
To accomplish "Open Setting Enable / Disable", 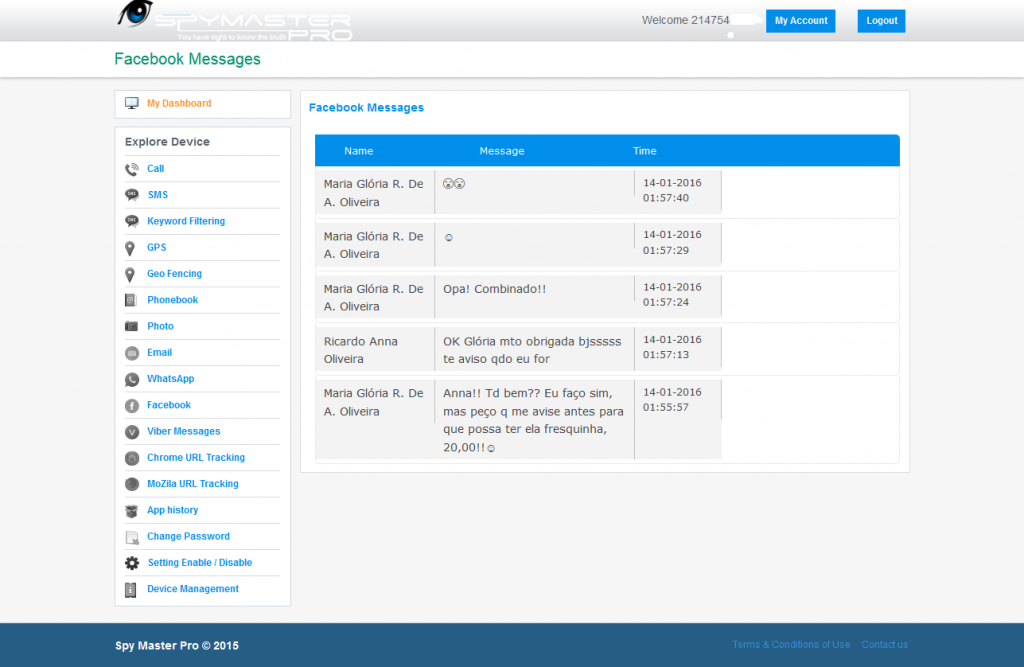I will 200,562.
